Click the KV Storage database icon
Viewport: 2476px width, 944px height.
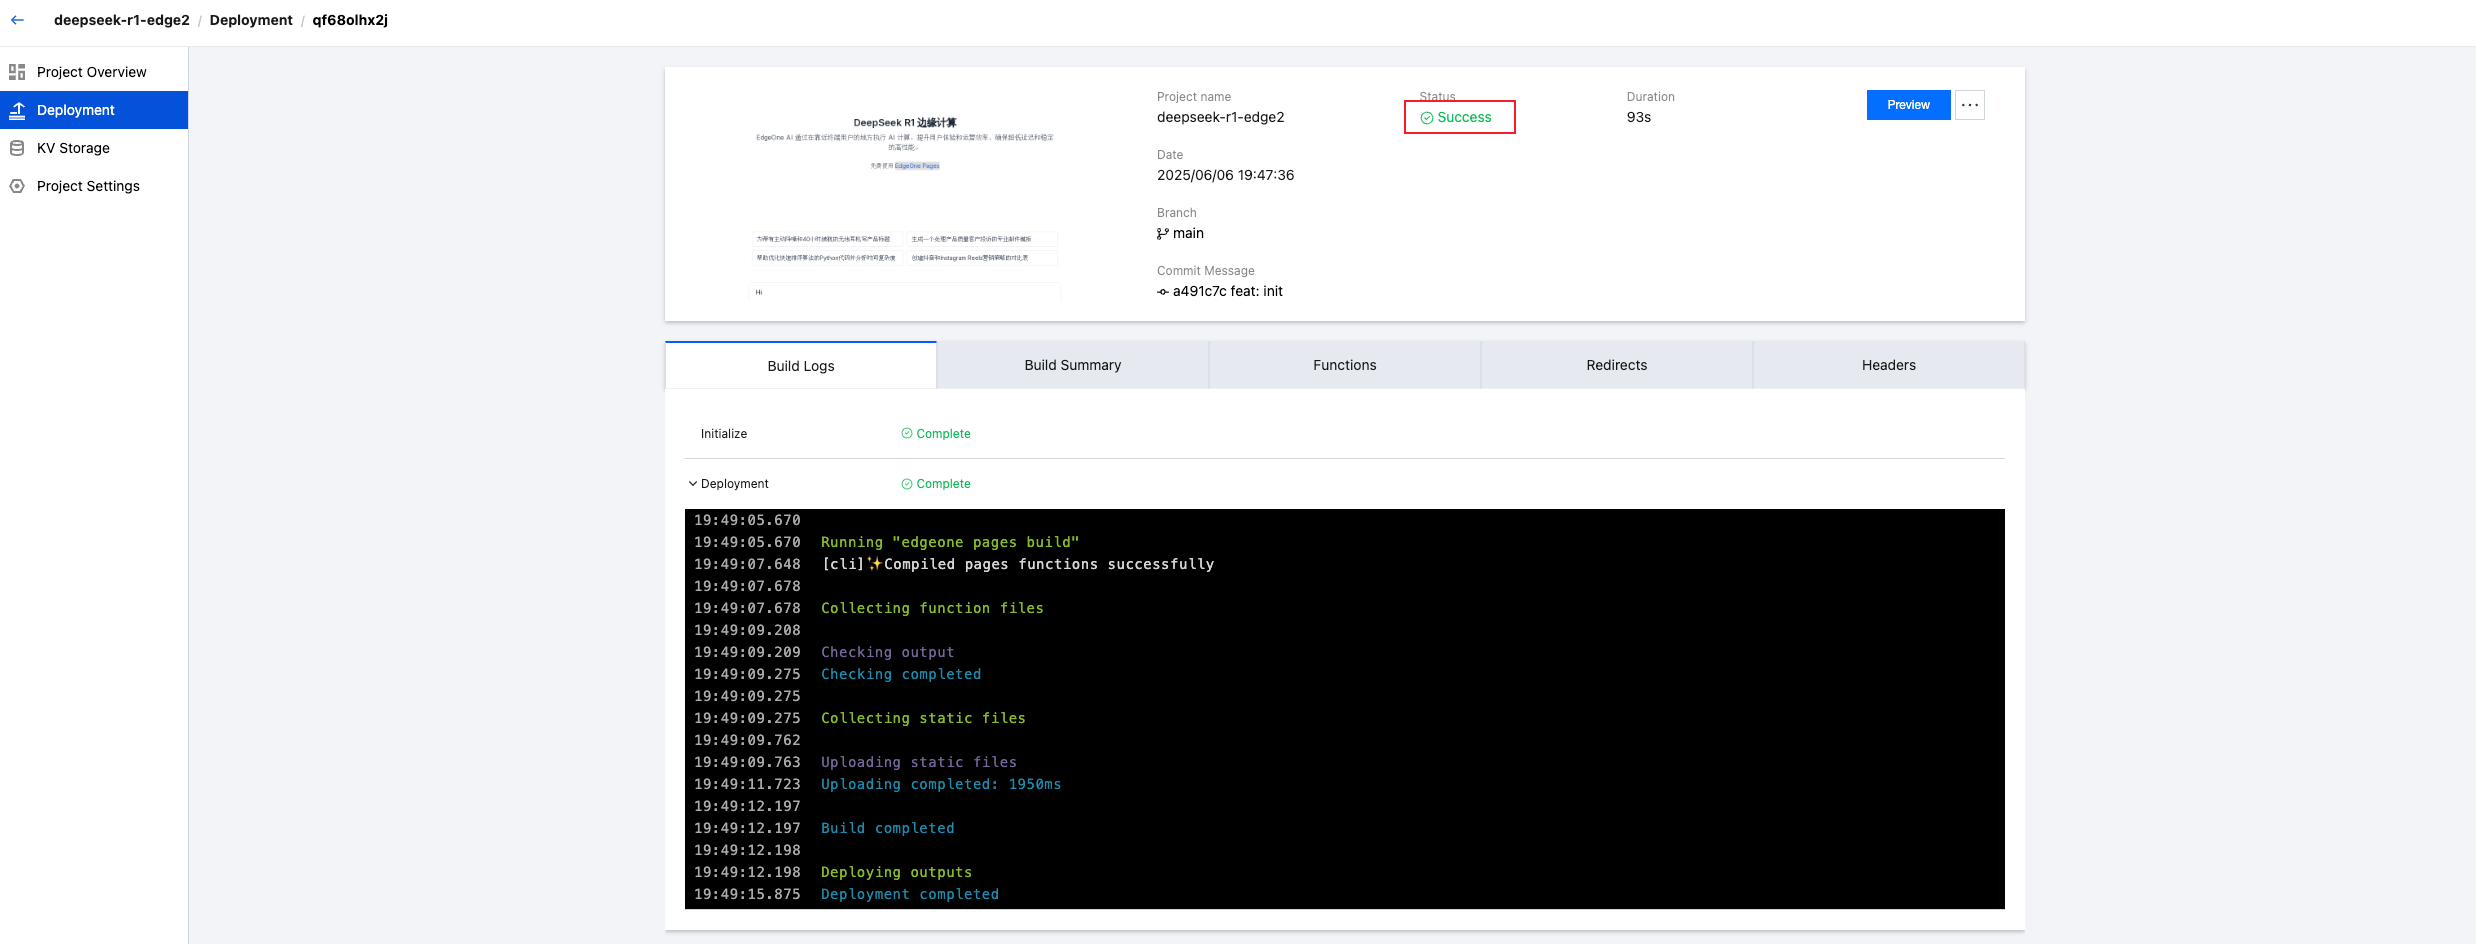pos(17,148)
